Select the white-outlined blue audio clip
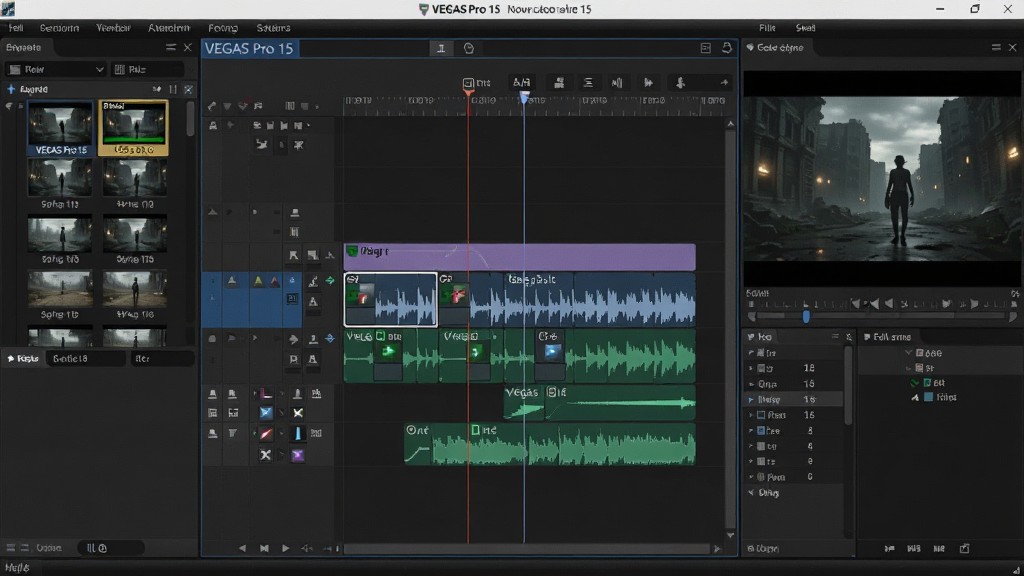The width and height of the screenshot is (1024, 576). click(x=391, y=300)
